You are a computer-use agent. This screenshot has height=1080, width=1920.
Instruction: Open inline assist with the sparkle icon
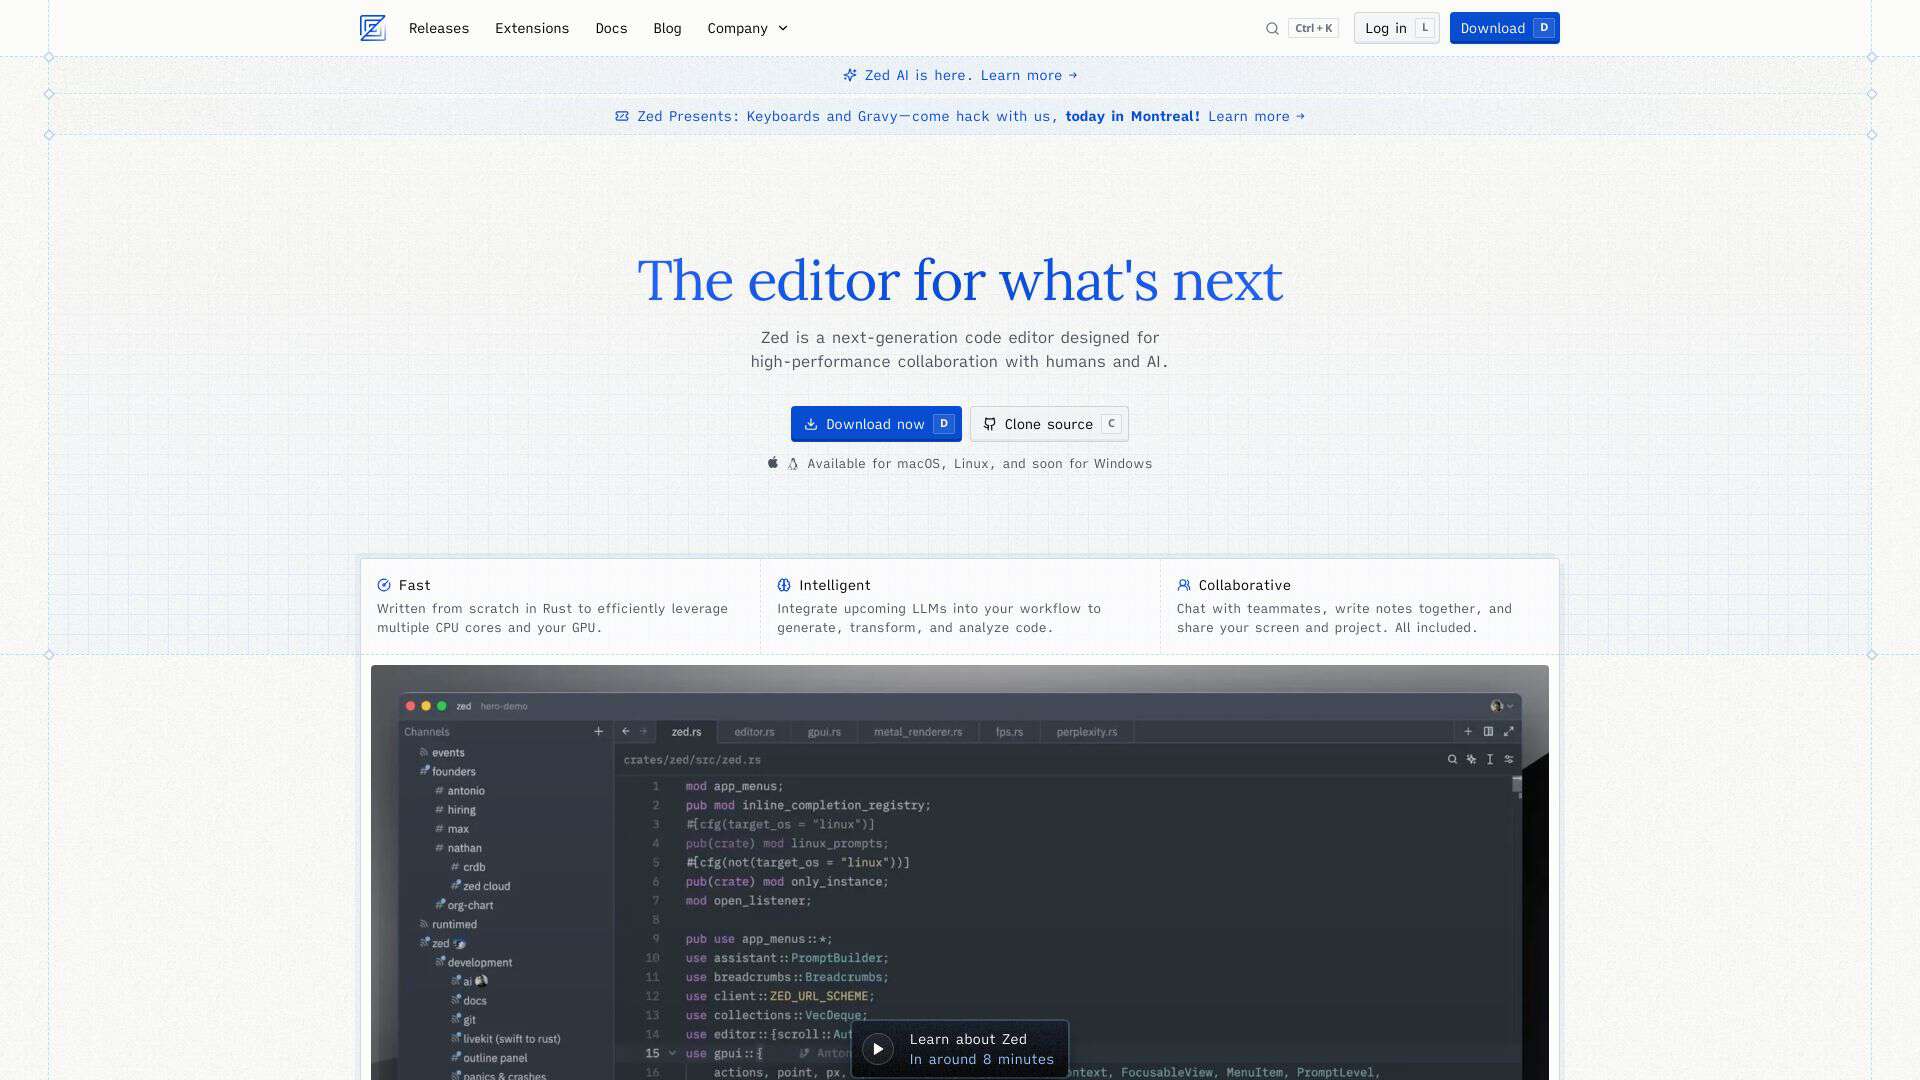tap(1471, 759)
